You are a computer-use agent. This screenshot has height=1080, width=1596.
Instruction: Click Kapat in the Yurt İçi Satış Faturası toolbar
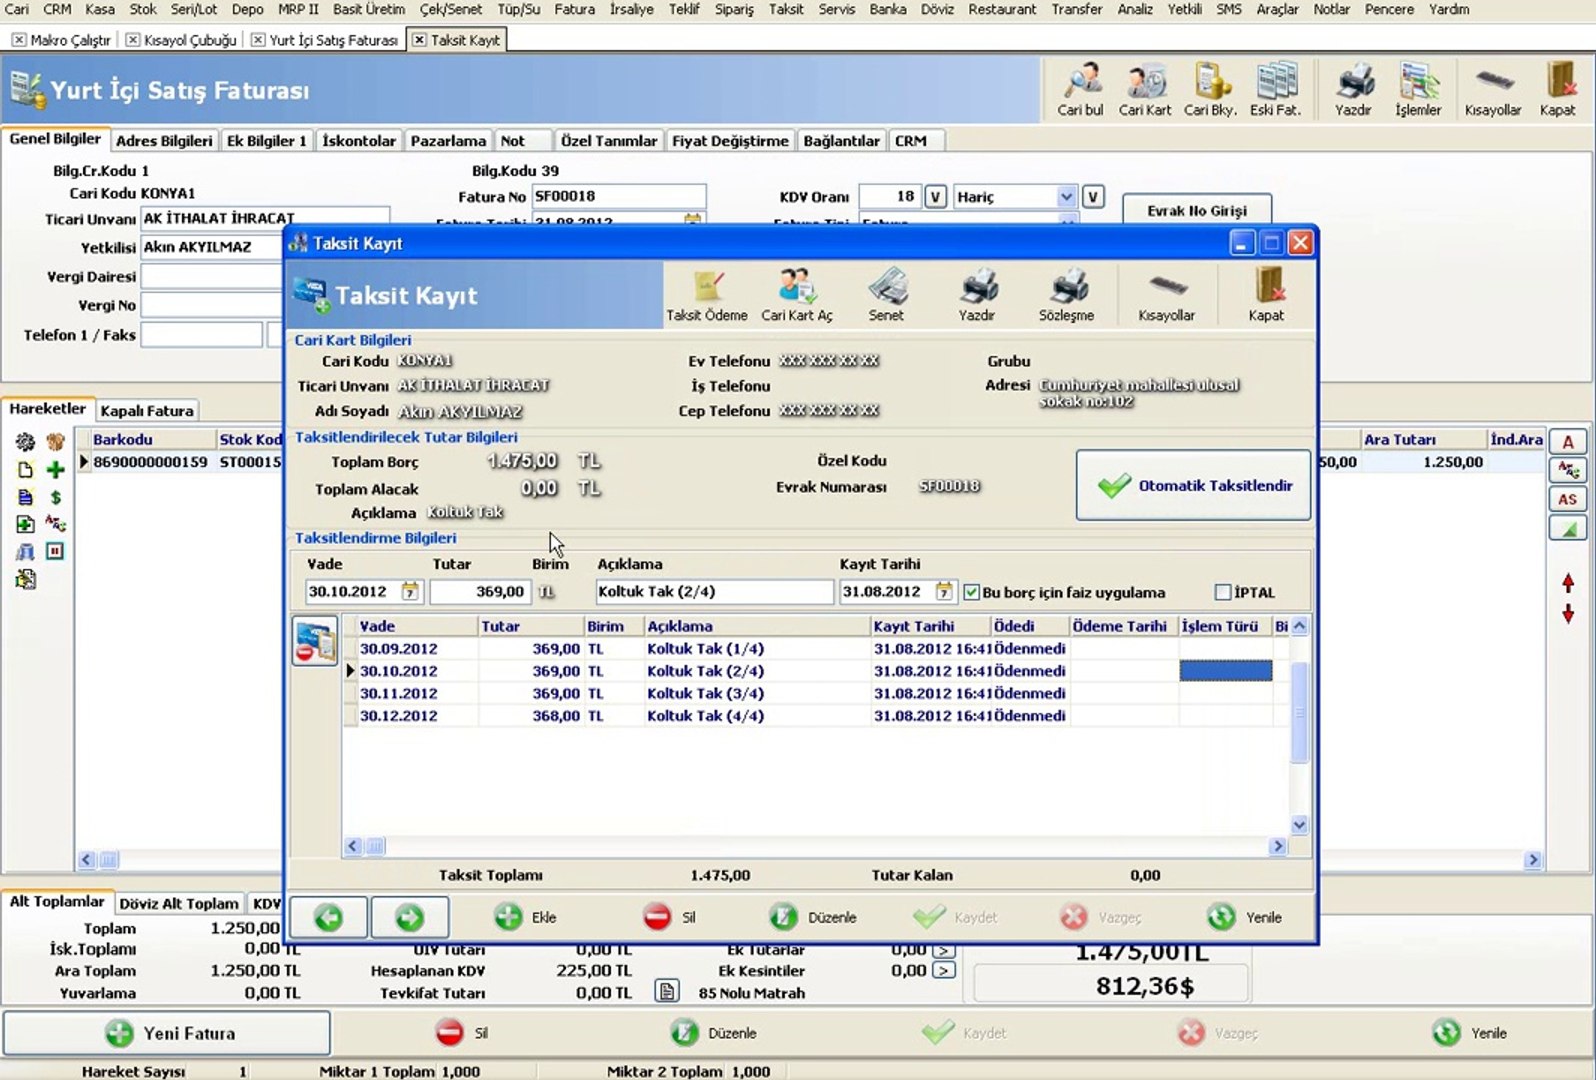(x=1557, y=89)
